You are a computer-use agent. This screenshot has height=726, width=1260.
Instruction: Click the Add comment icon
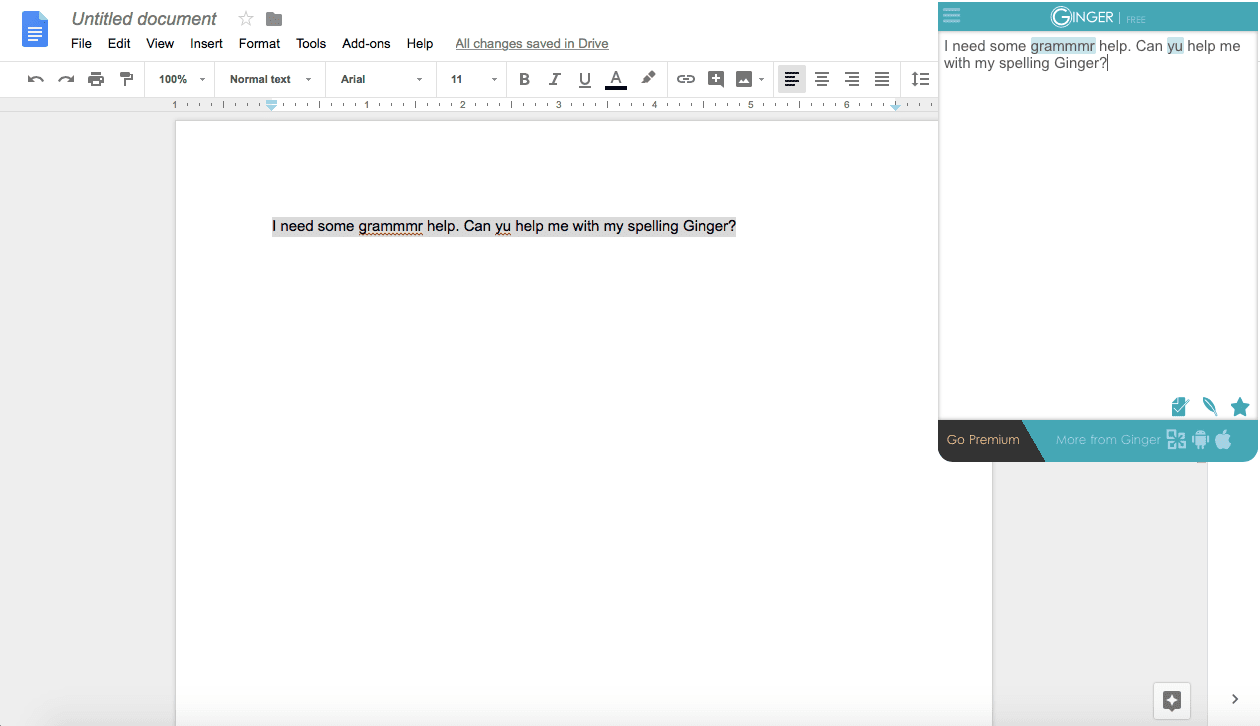[x=715, y=79]
